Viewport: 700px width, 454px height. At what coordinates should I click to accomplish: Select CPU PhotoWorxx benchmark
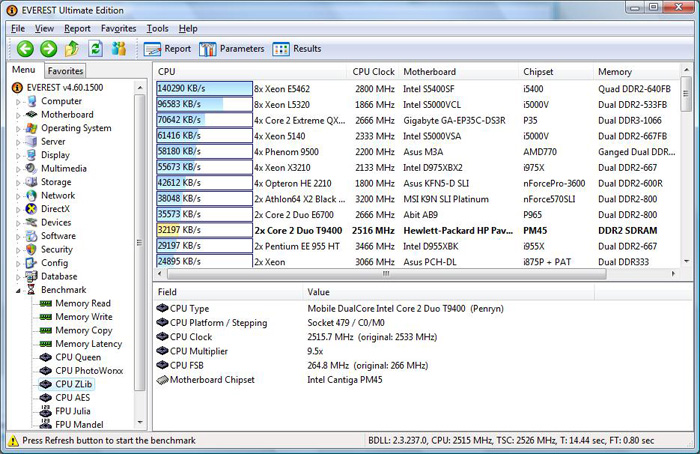(x=89, y=371)
